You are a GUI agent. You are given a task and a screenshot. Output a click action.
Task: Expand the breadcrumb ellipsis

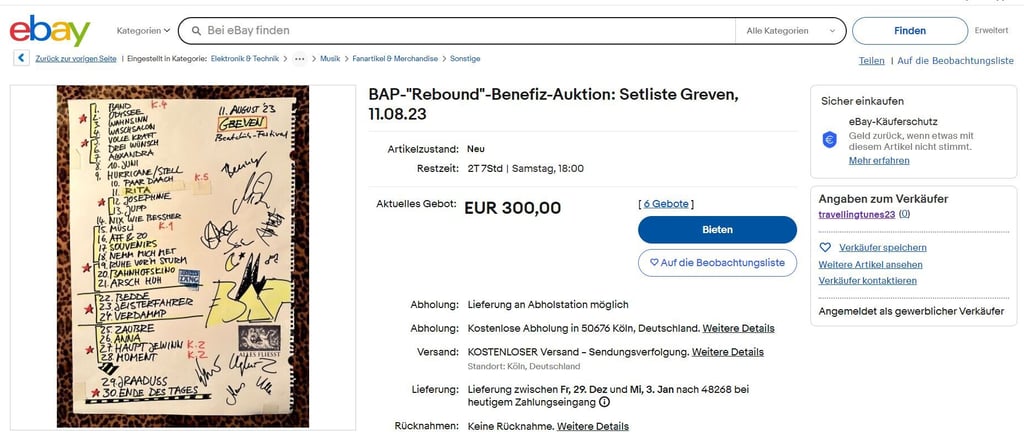coord(299,59)
